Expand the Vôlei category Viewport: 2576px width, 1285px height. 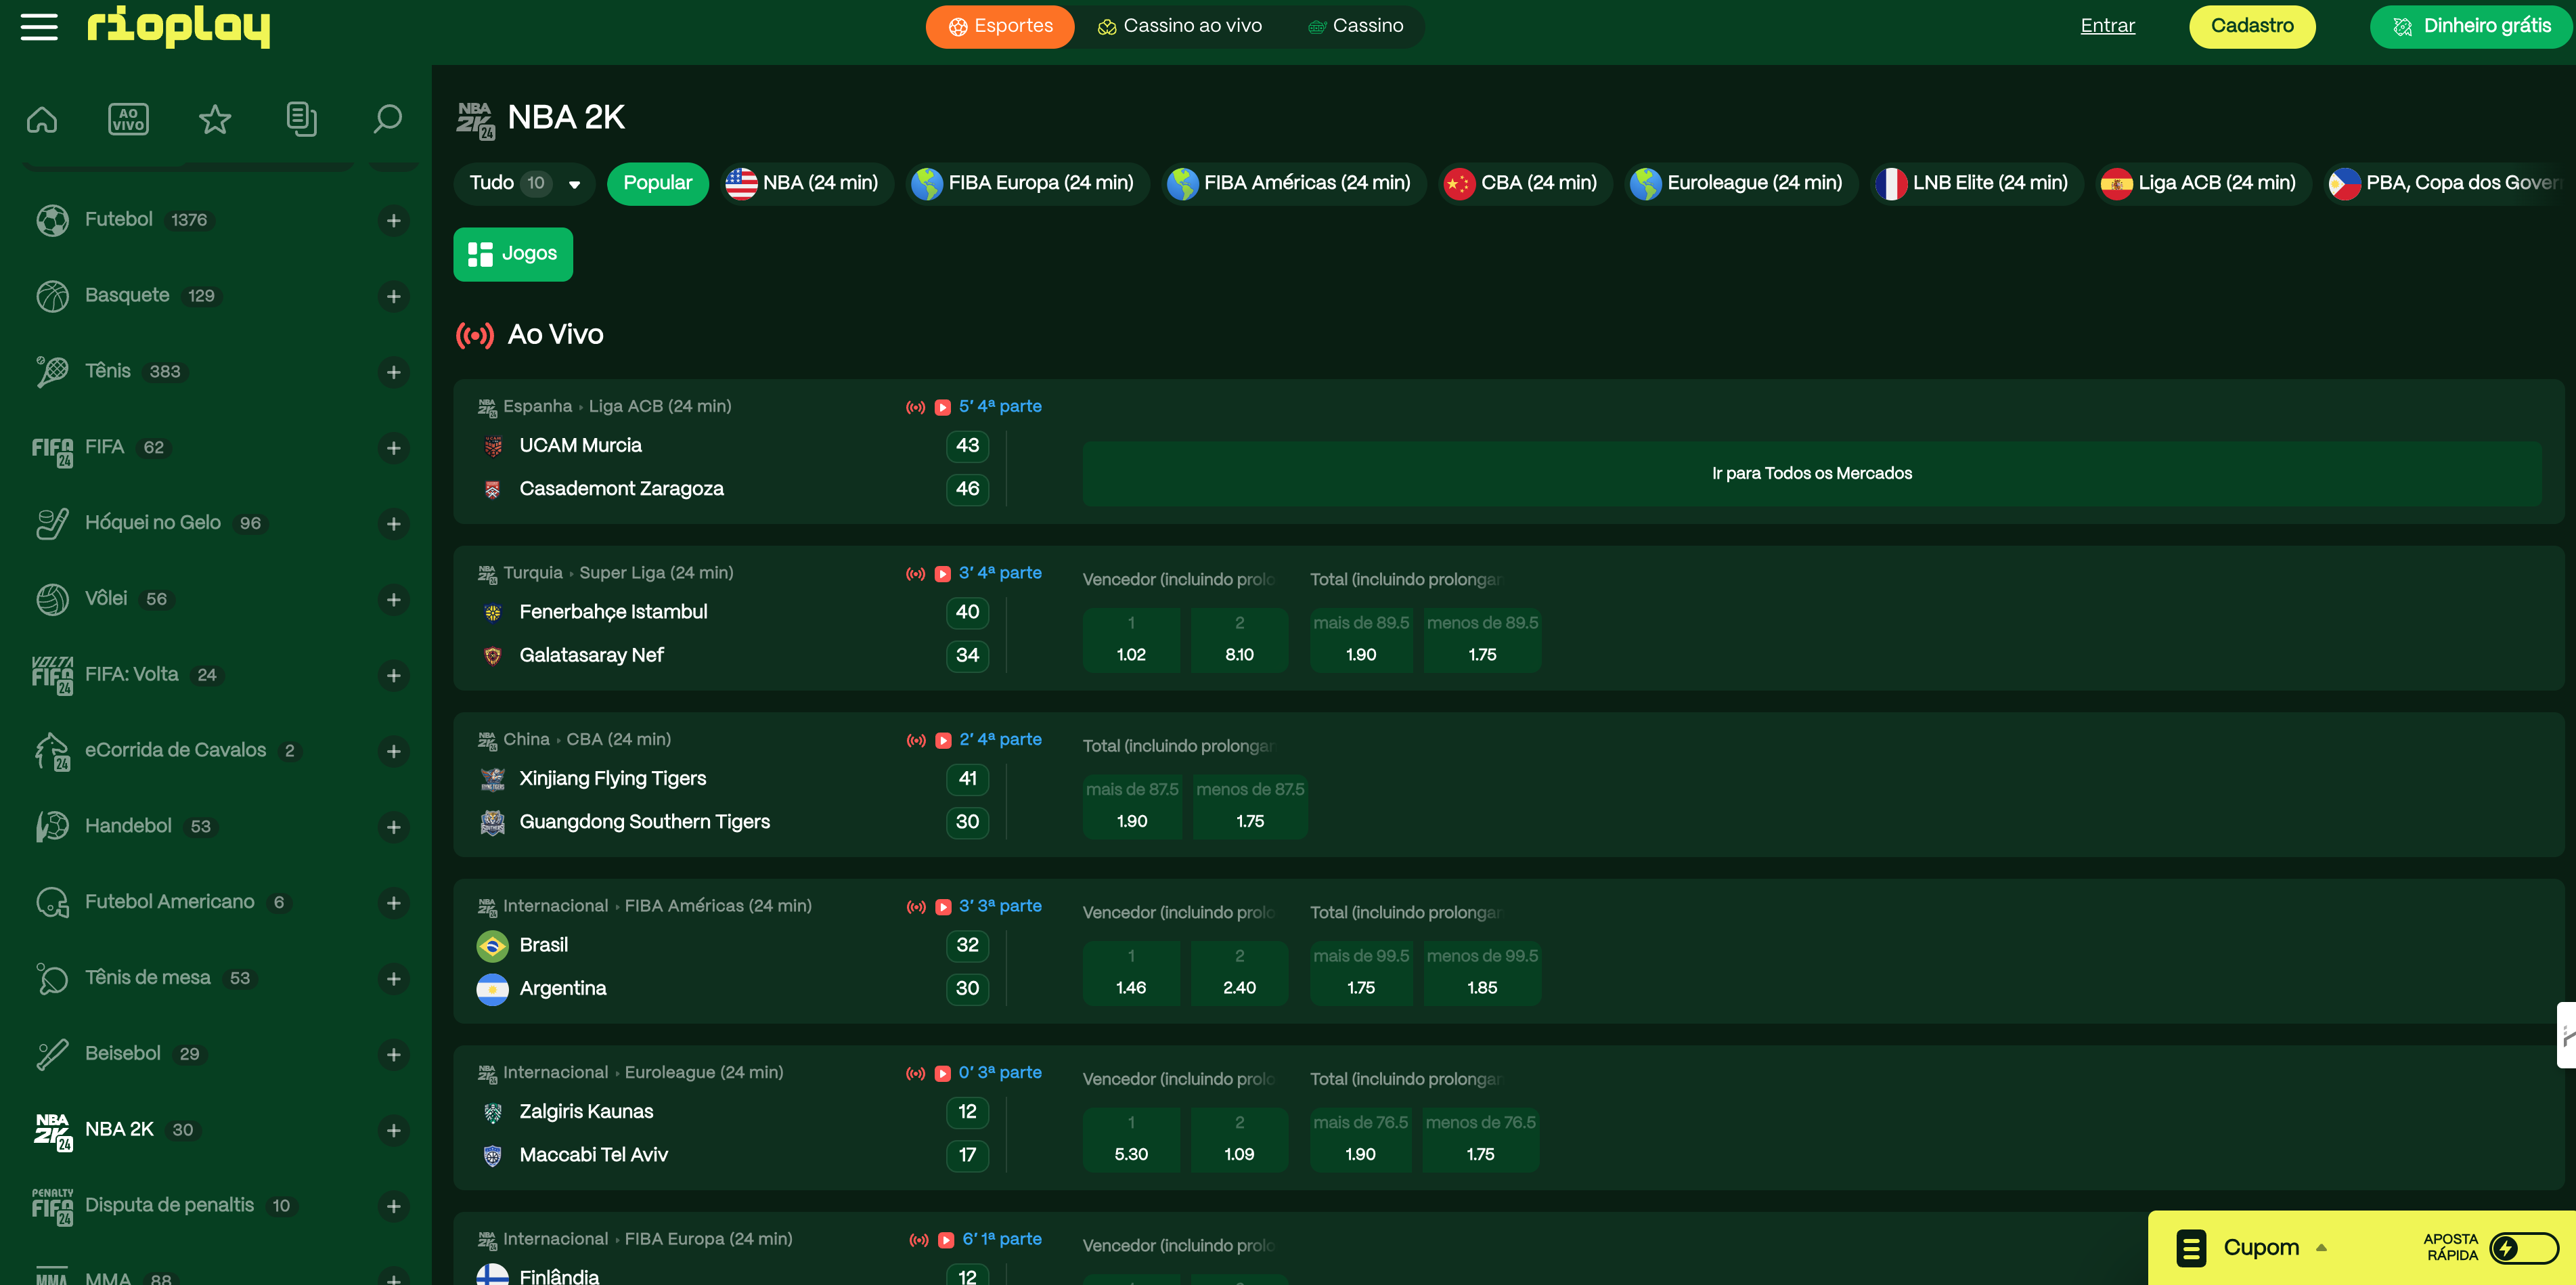click(x=394, y=599)
